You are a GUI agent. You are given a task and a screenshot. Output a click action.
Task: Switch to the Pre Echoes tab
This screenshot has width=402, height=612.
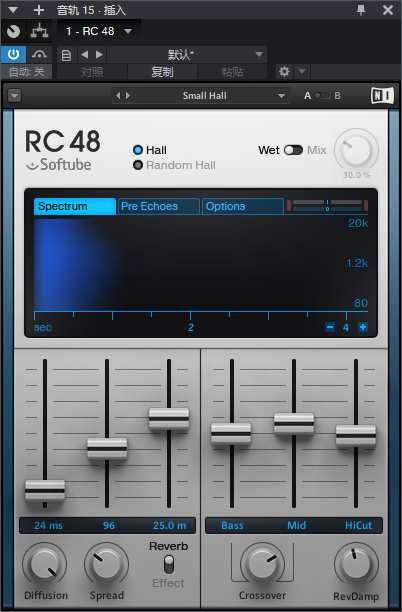[159, 206]
